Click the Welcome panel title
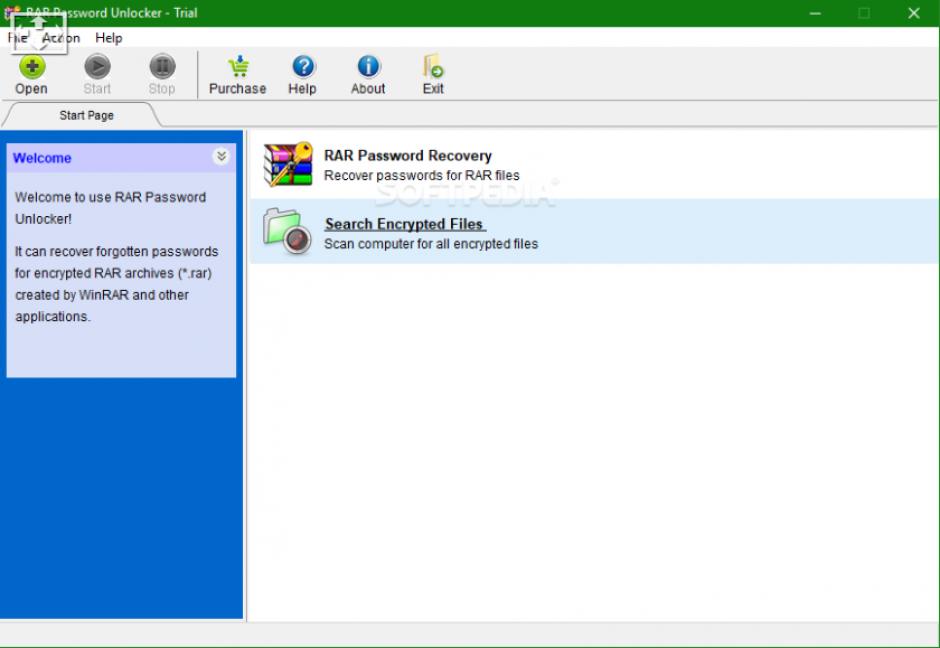Screen dimensions: 940x648 42,158
